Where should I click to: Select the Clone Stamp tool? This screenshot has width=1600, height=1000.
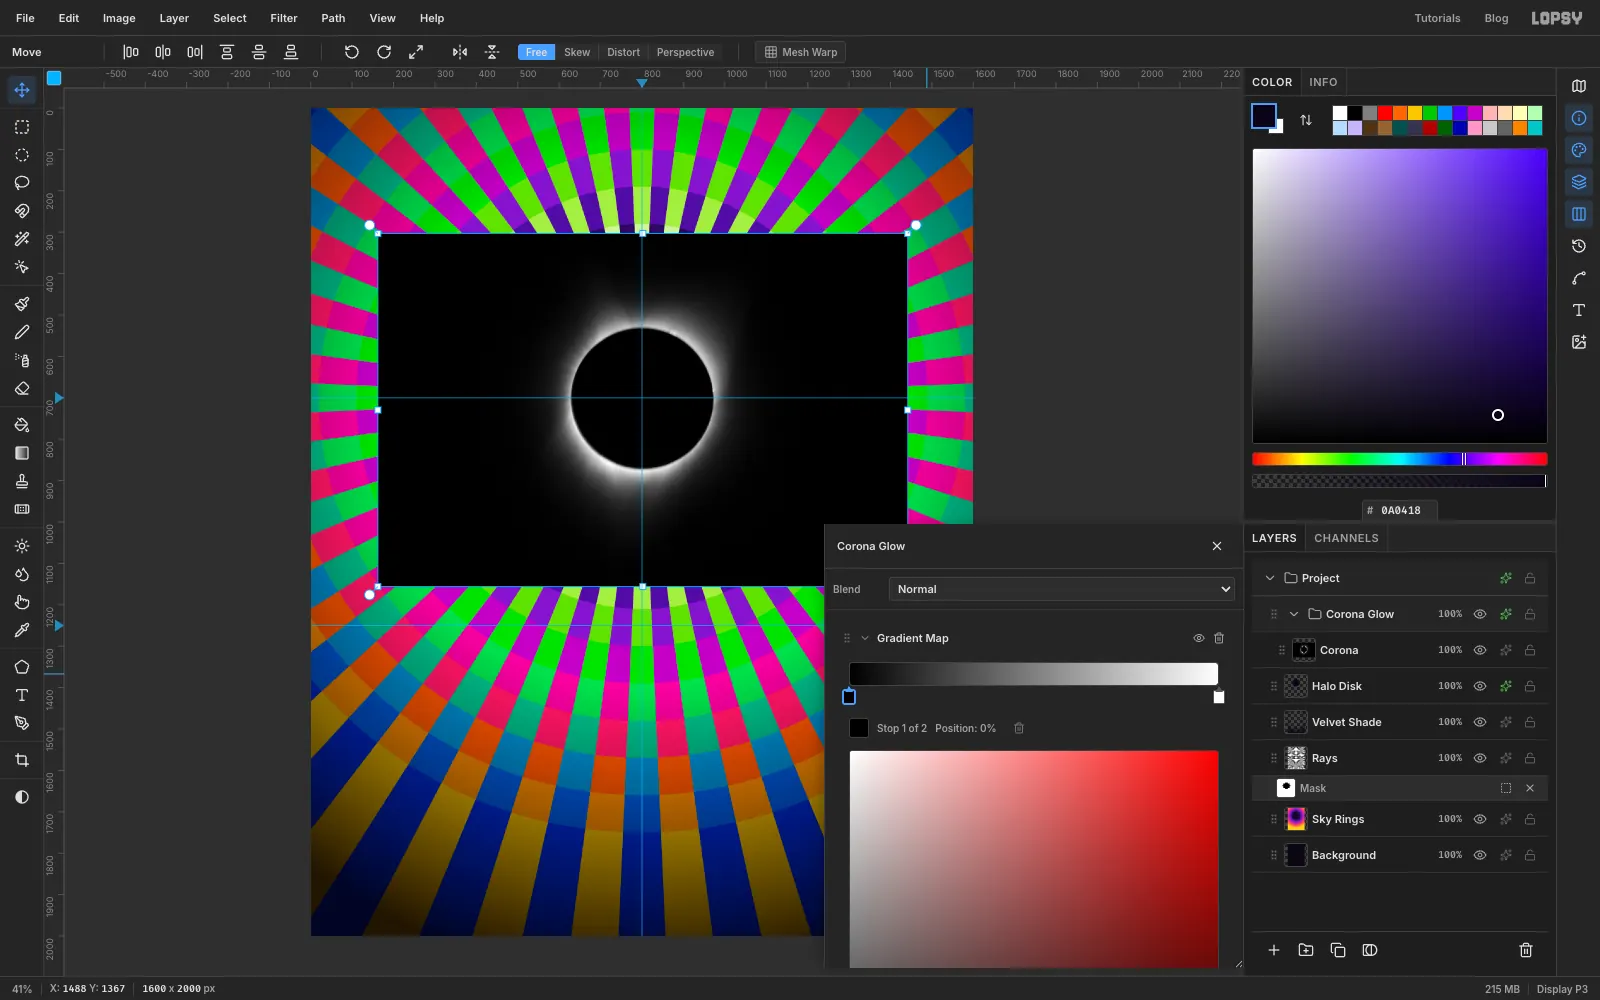22,481
